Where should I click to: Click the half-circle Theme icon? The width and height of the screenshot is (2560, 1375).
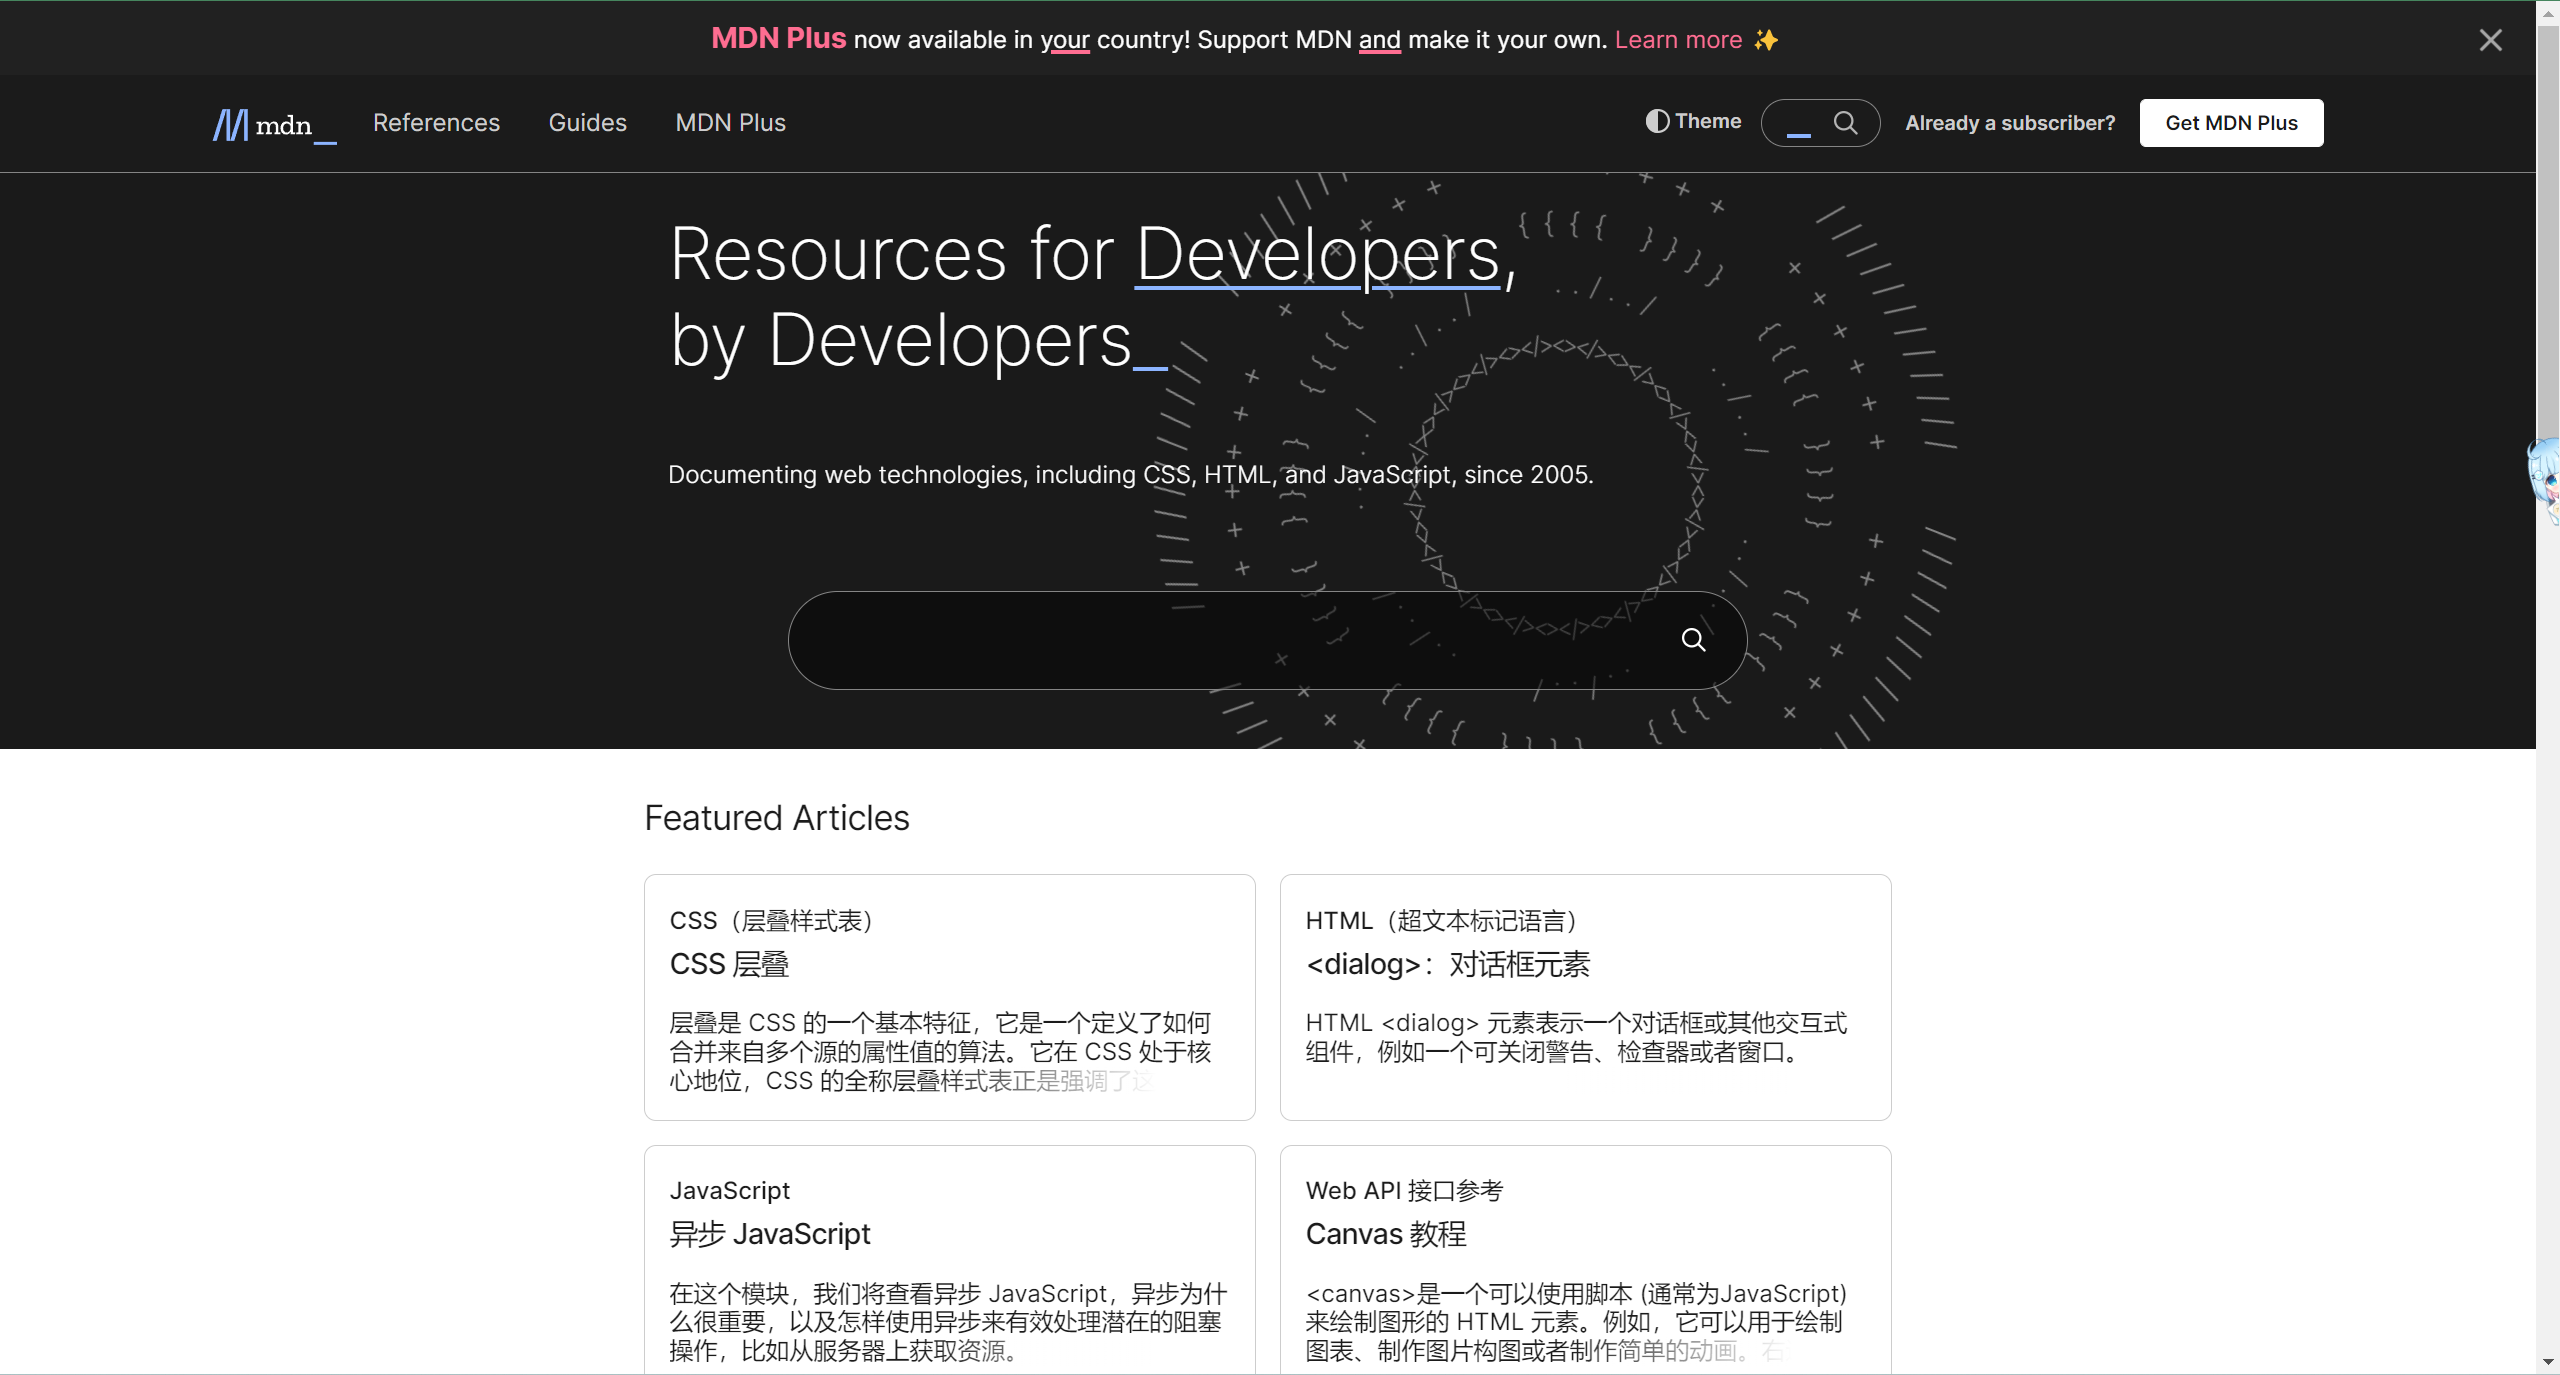(x=1657, y=121)
